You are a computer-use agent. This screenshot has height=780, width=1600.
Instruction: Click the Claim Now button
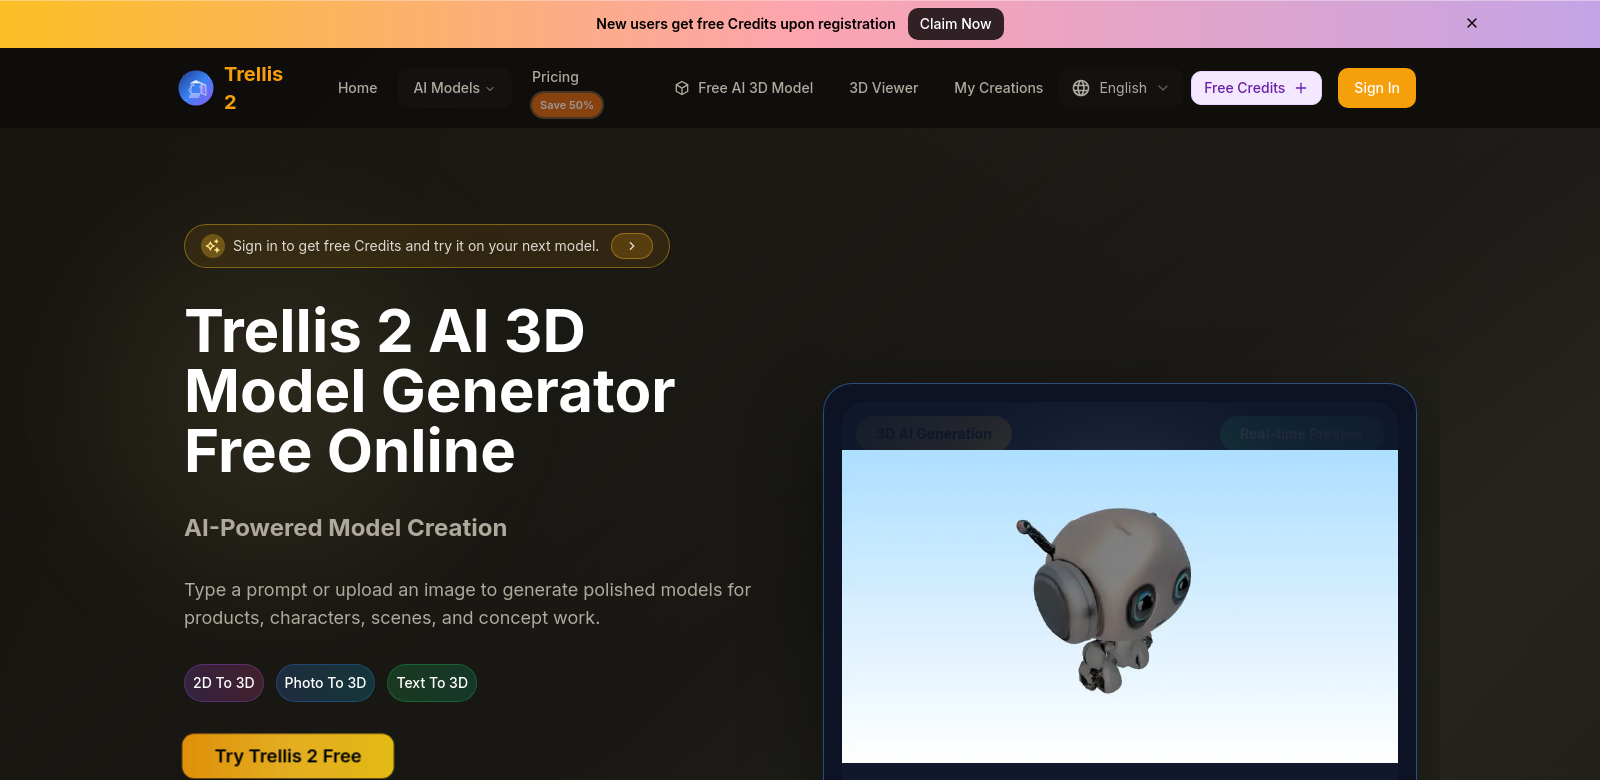(955, 24)
